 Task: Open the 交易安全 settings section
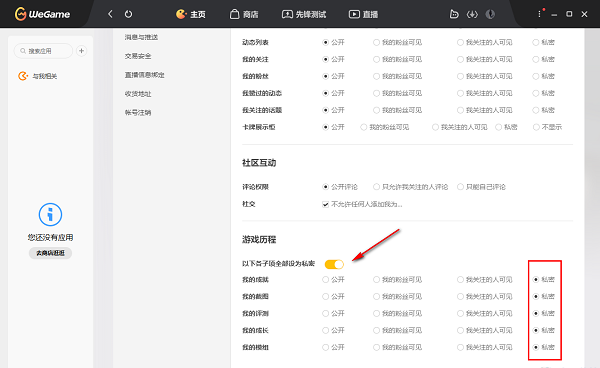click(138, 56)
